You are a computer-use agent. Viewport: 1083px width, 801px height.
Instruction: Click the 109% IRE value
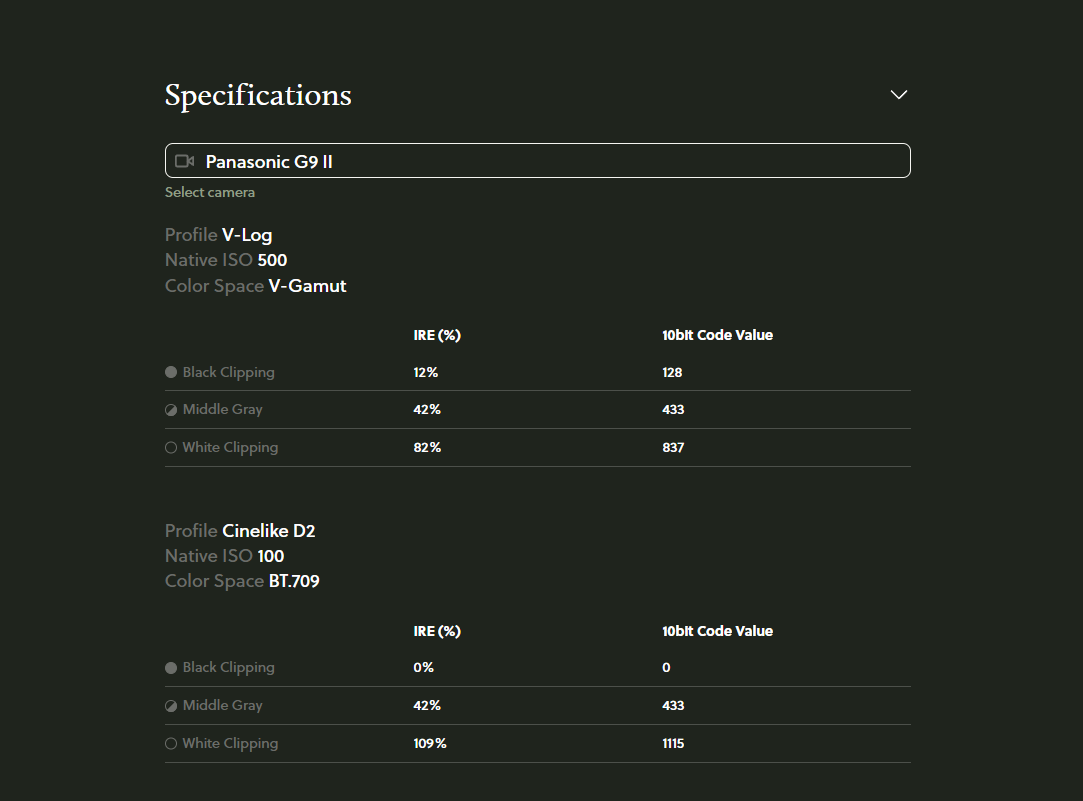point(430,744)
